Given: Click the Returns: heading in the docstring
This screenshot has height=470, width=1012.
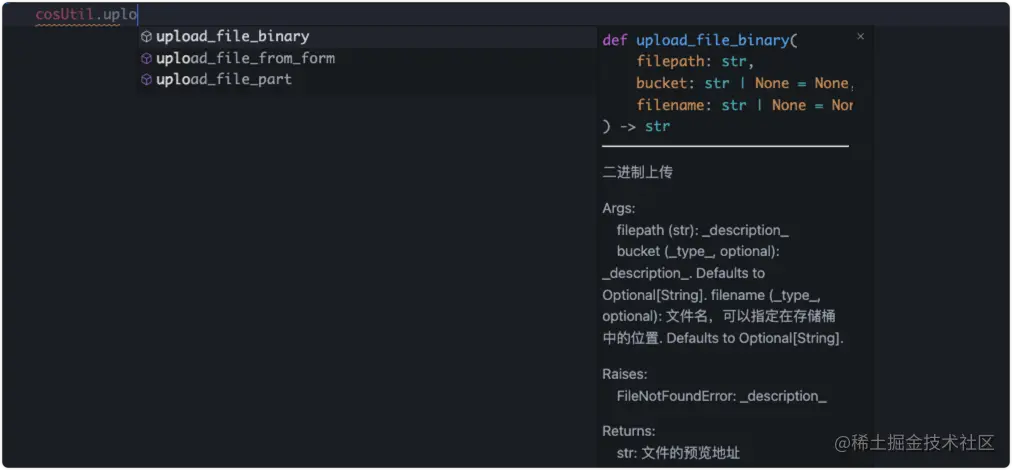Looking at the screenshot, I should (x=629, y=431).
